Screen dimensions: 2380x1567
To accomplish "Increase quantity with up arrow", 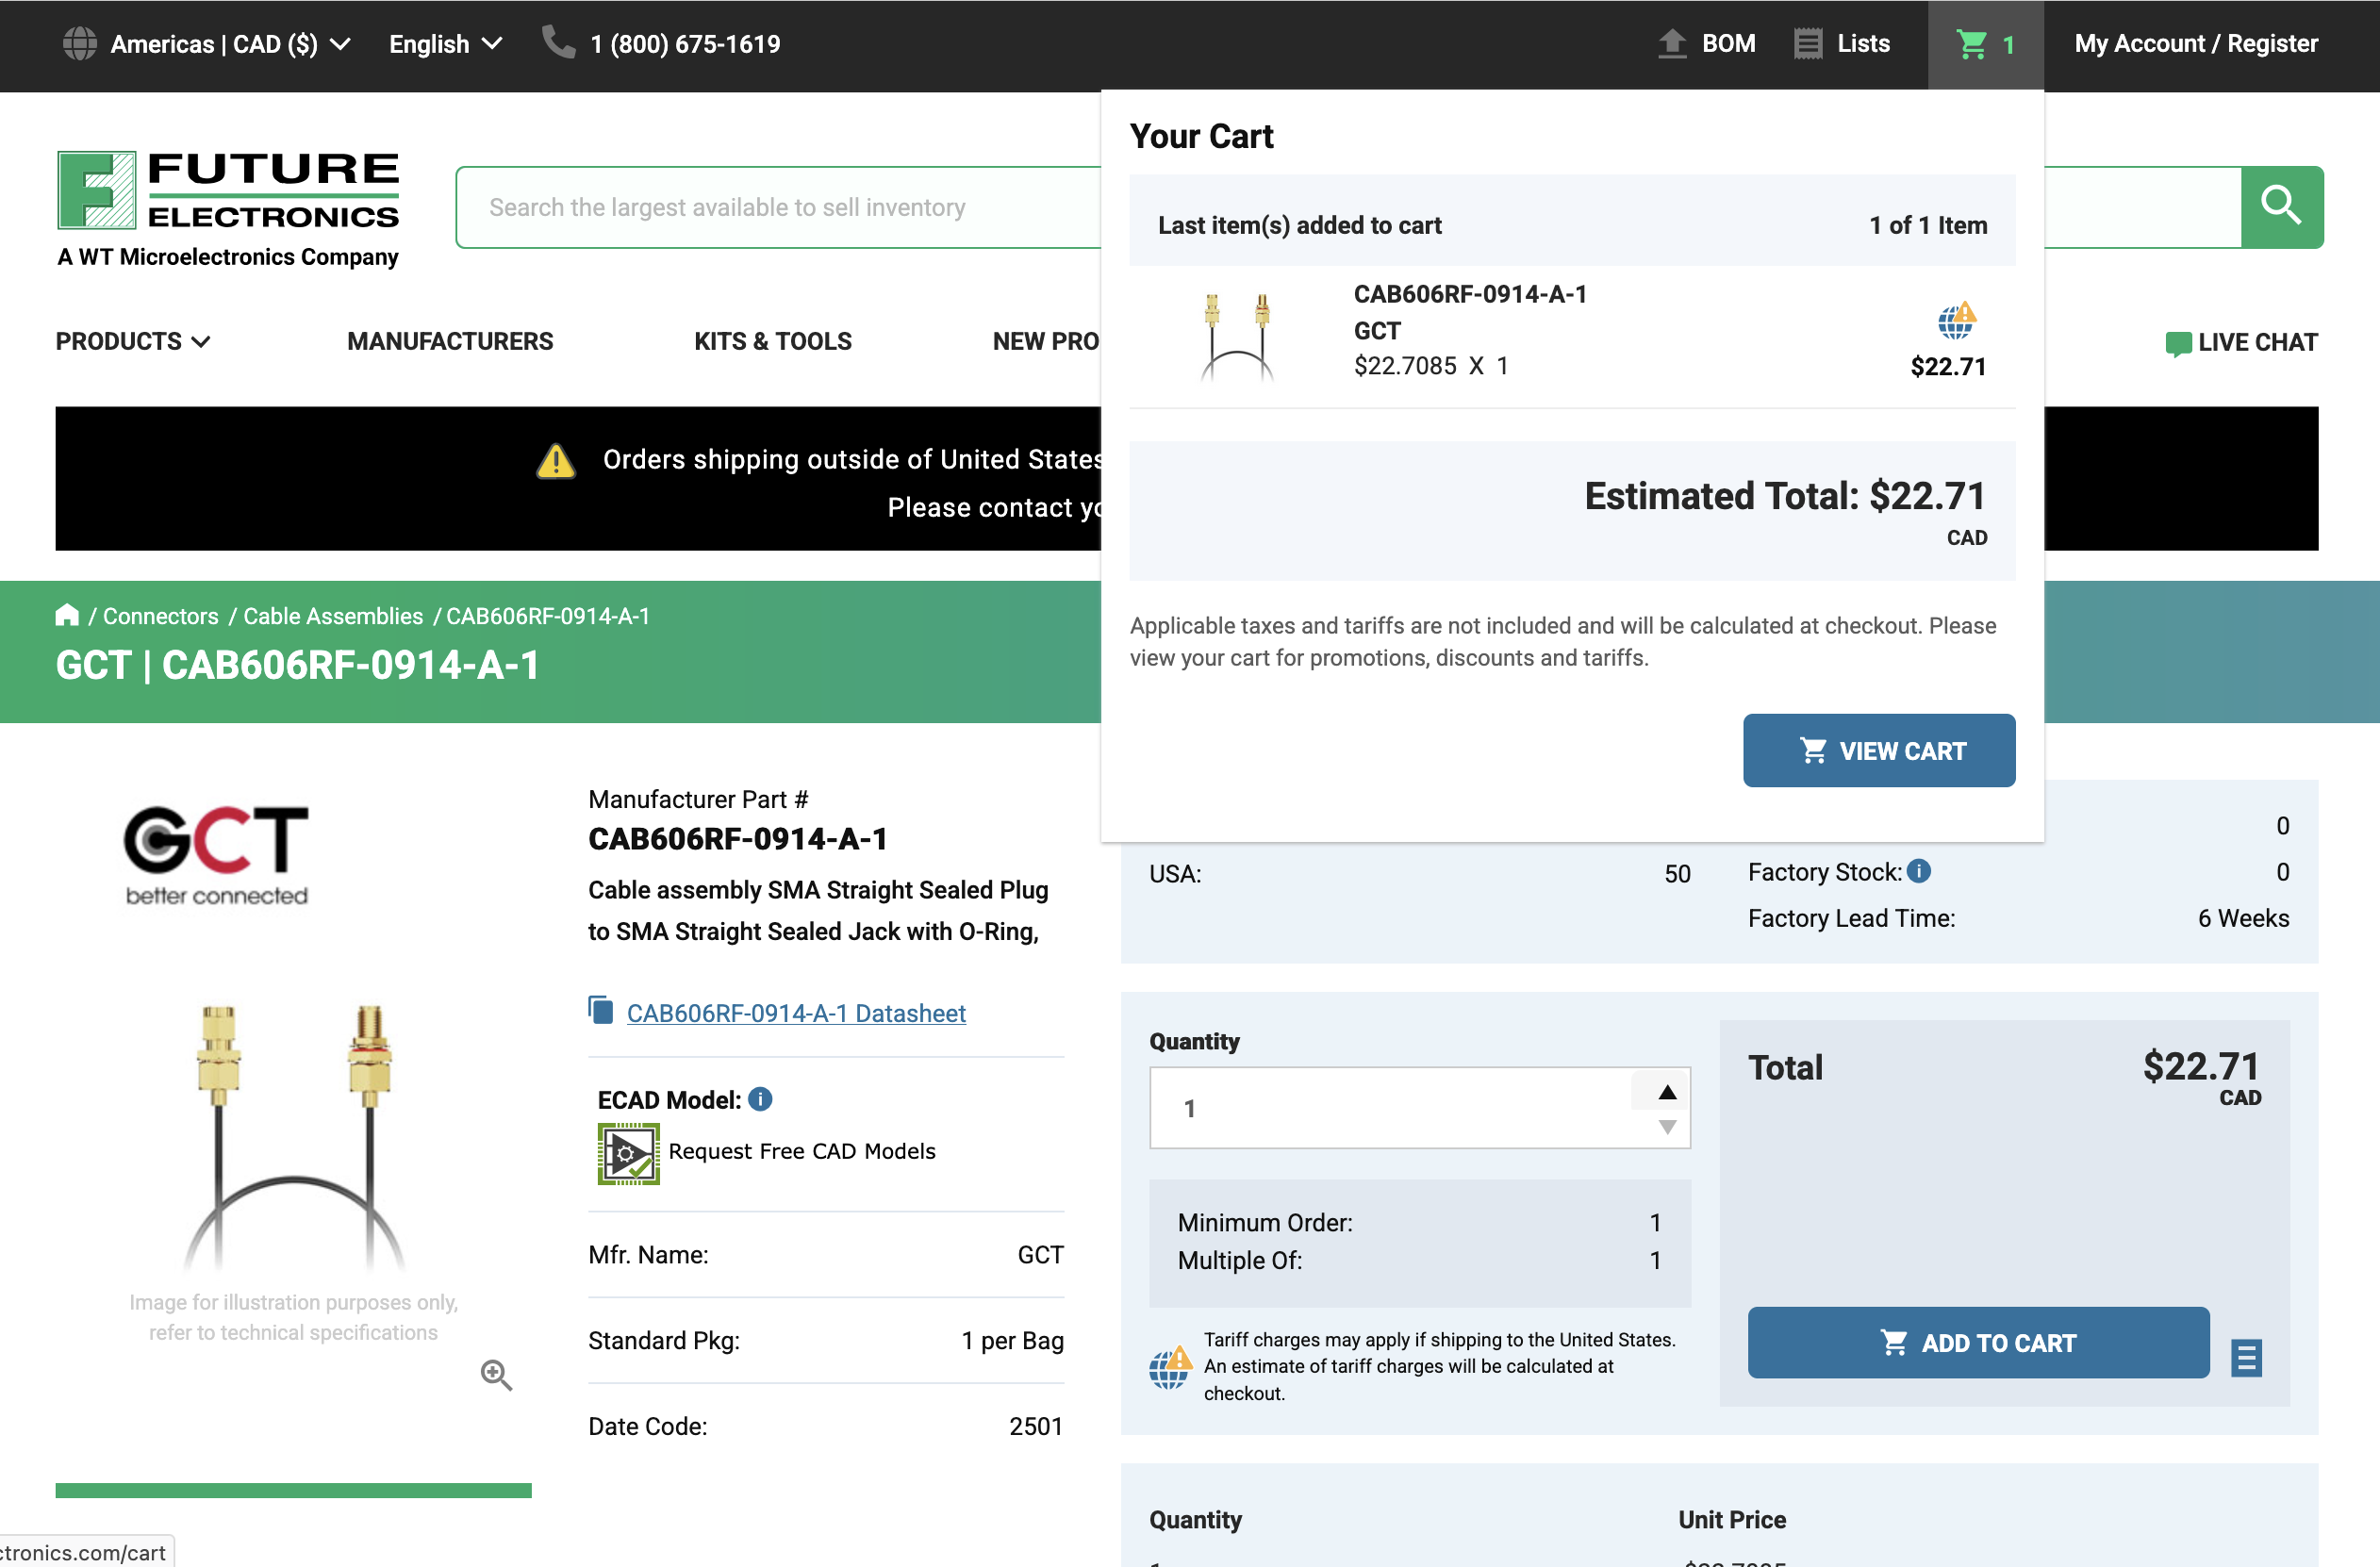I will click(x=1666, y=1092).
